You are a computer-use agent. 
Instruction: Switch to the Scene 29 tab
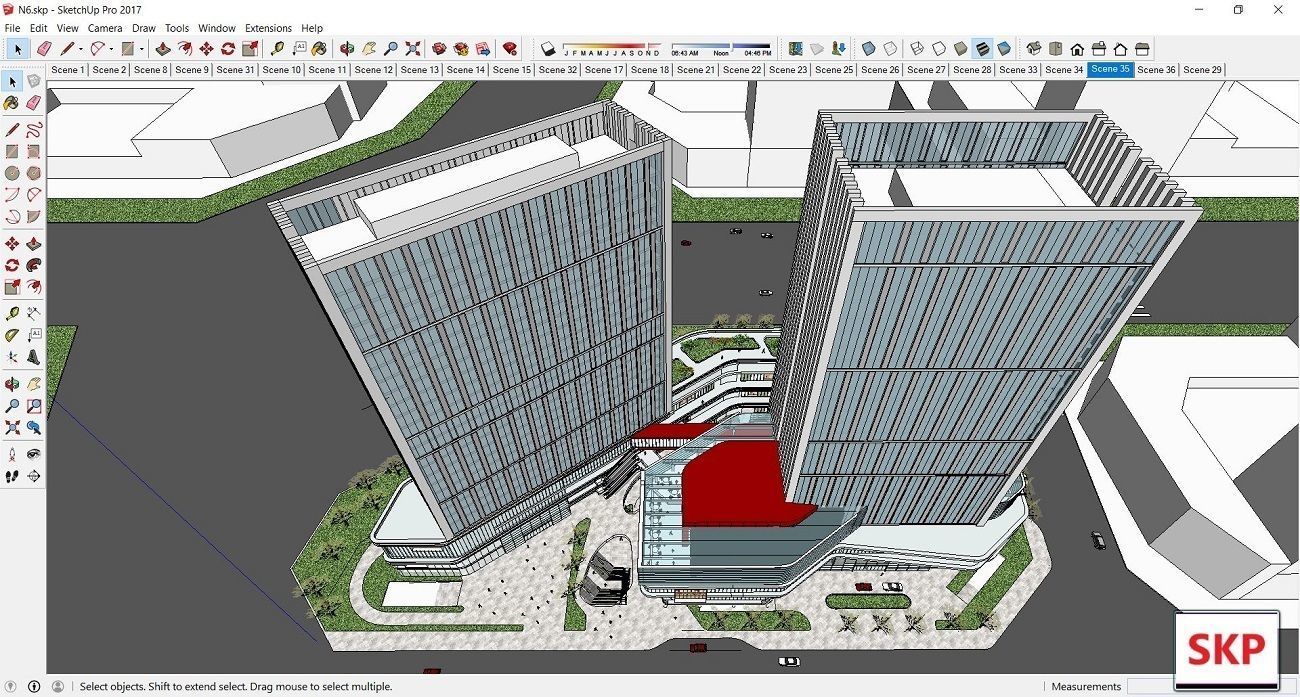pos(1202,70)
